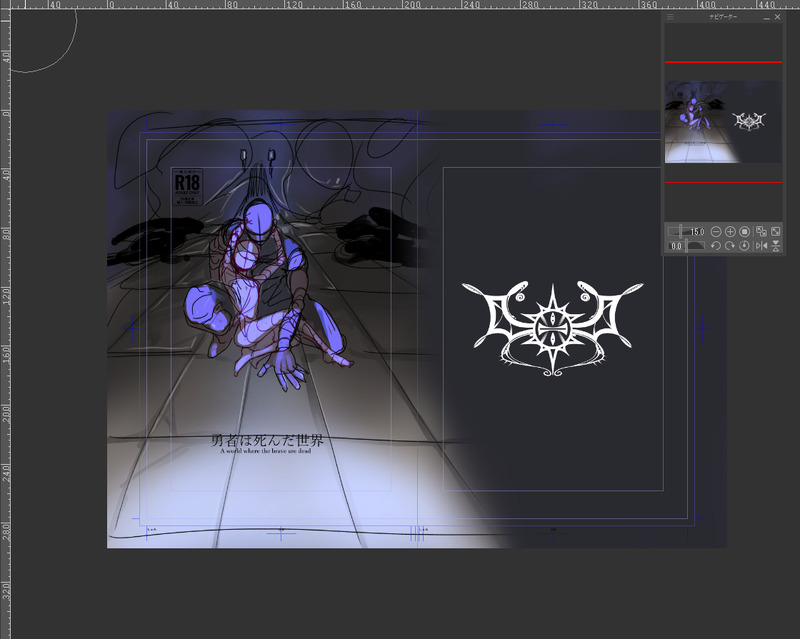
Task: Click the Japanese title text 勇者は死んだ世界
Action: (267, 440)
